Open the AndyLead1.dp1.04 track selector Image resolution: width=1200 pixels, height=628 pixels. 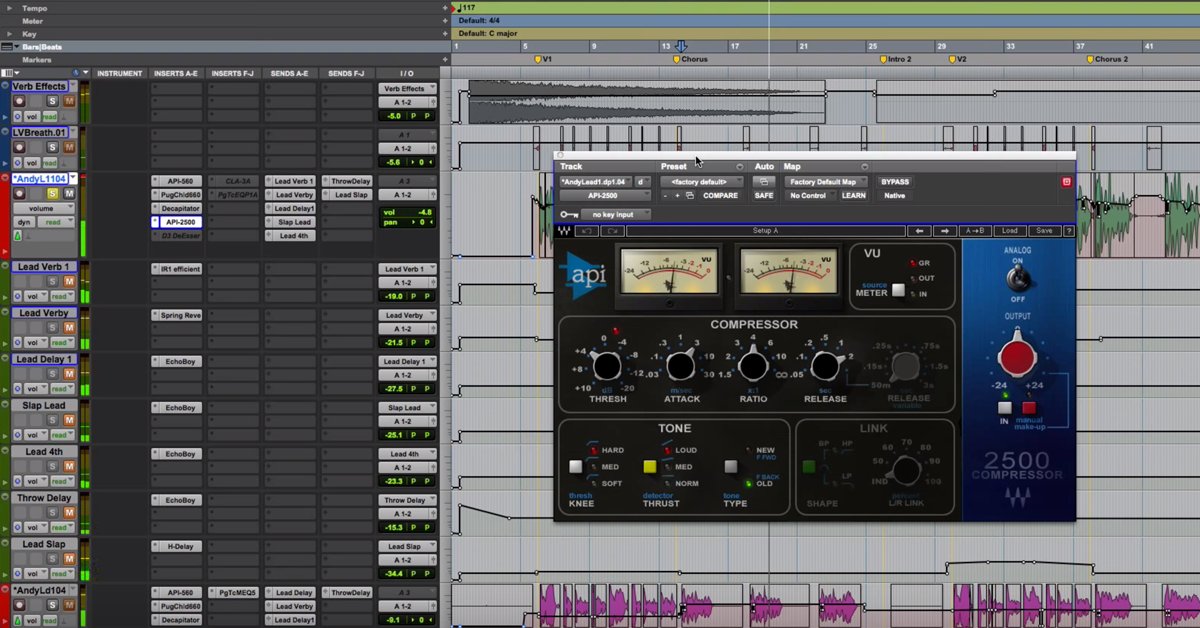point(597,182)
